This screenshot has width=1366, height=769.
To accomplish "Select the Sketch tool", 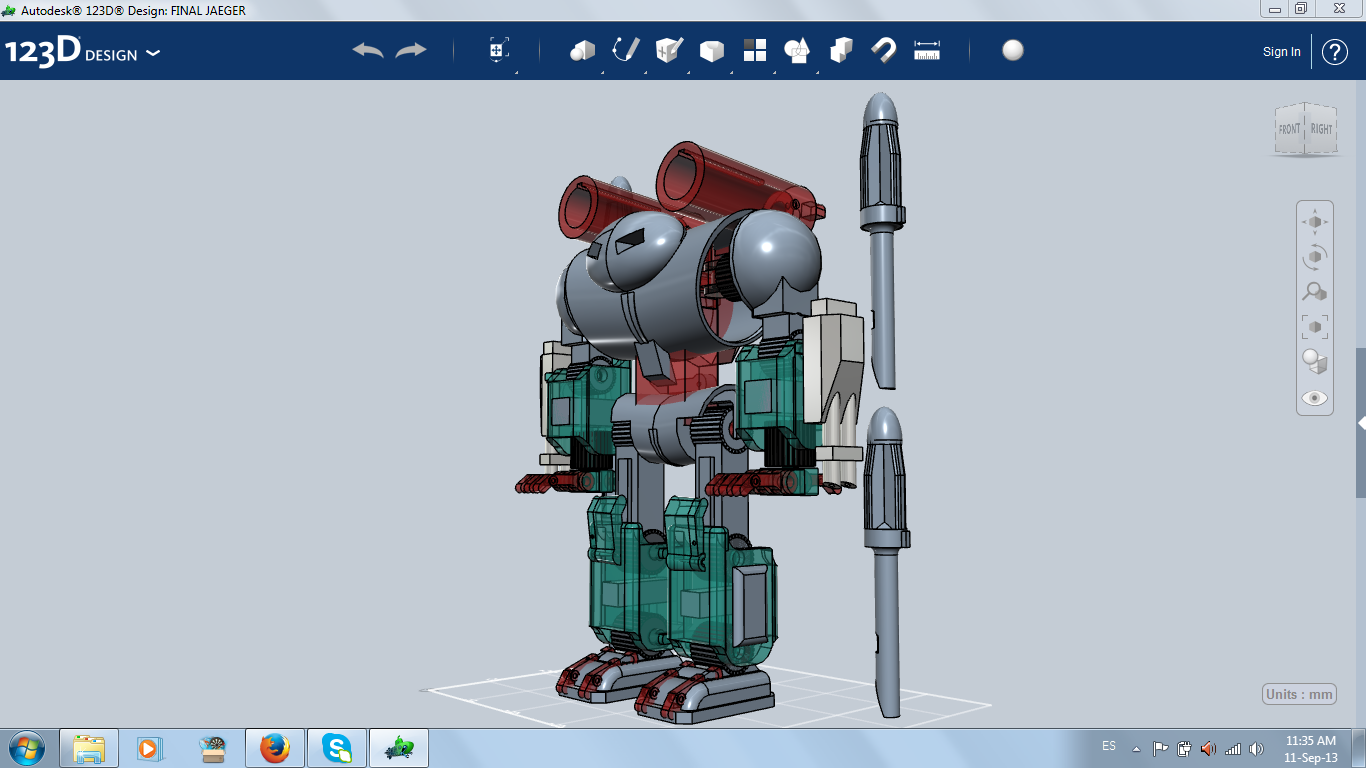I will pos(627,50).
